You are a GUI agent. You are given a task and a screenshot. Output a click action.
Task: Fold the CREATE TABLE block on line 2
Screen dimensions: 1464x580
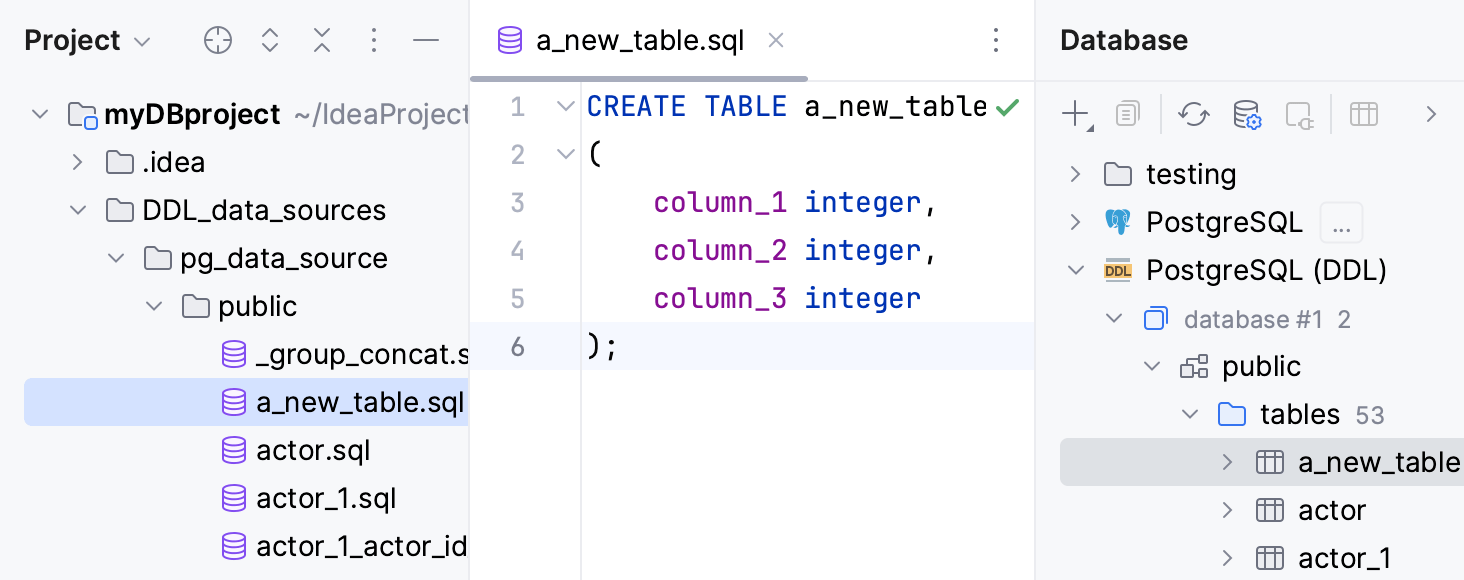565,154
